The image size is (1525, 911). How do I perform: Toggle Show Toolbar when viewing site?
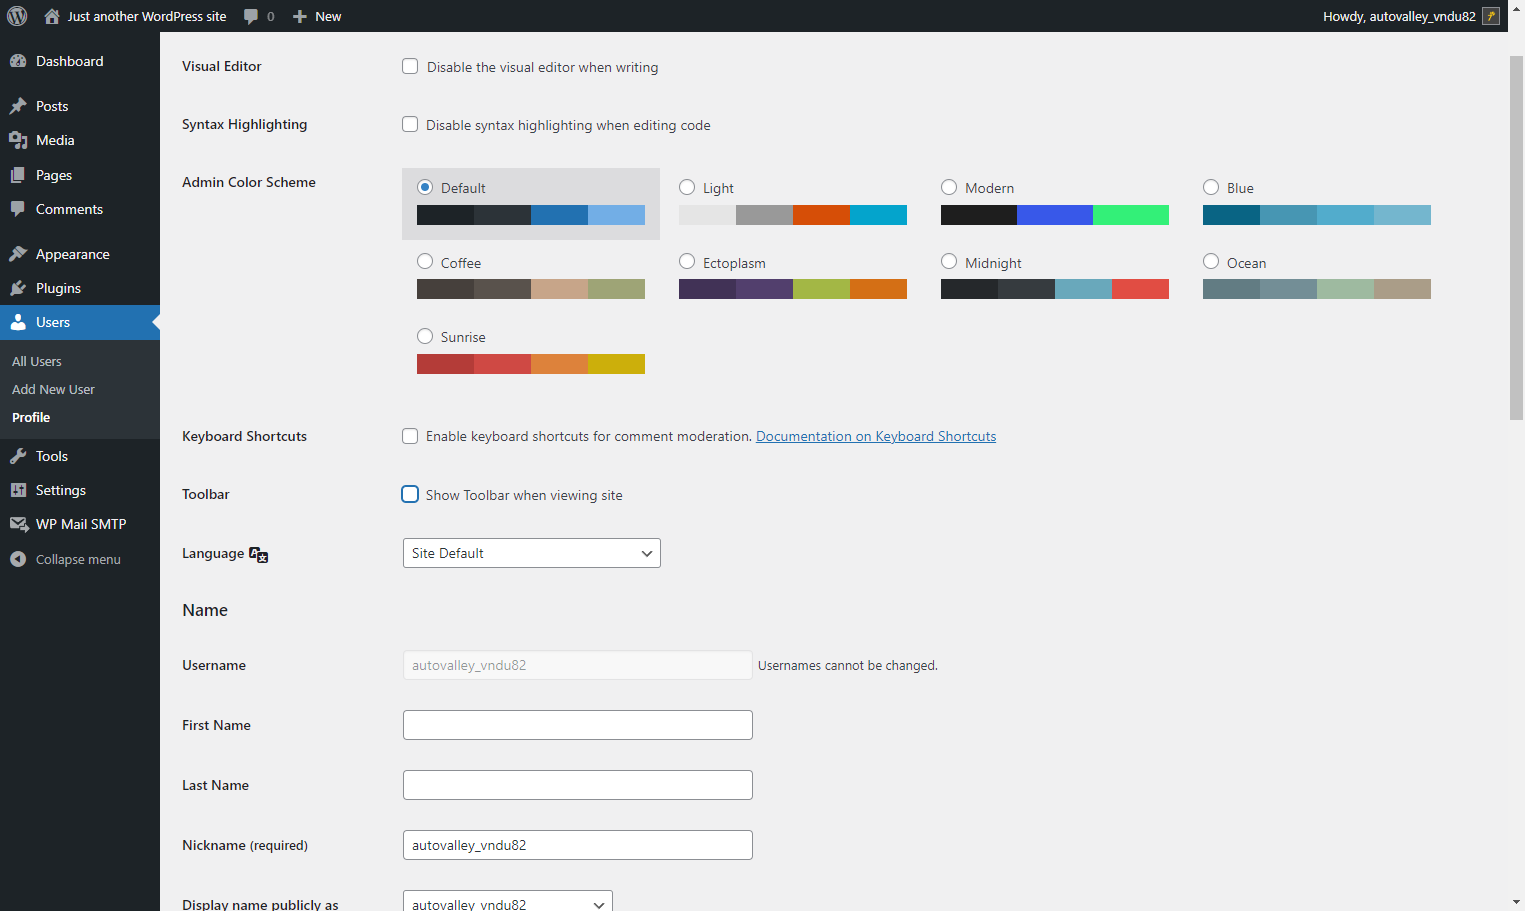tap(410, 494)
